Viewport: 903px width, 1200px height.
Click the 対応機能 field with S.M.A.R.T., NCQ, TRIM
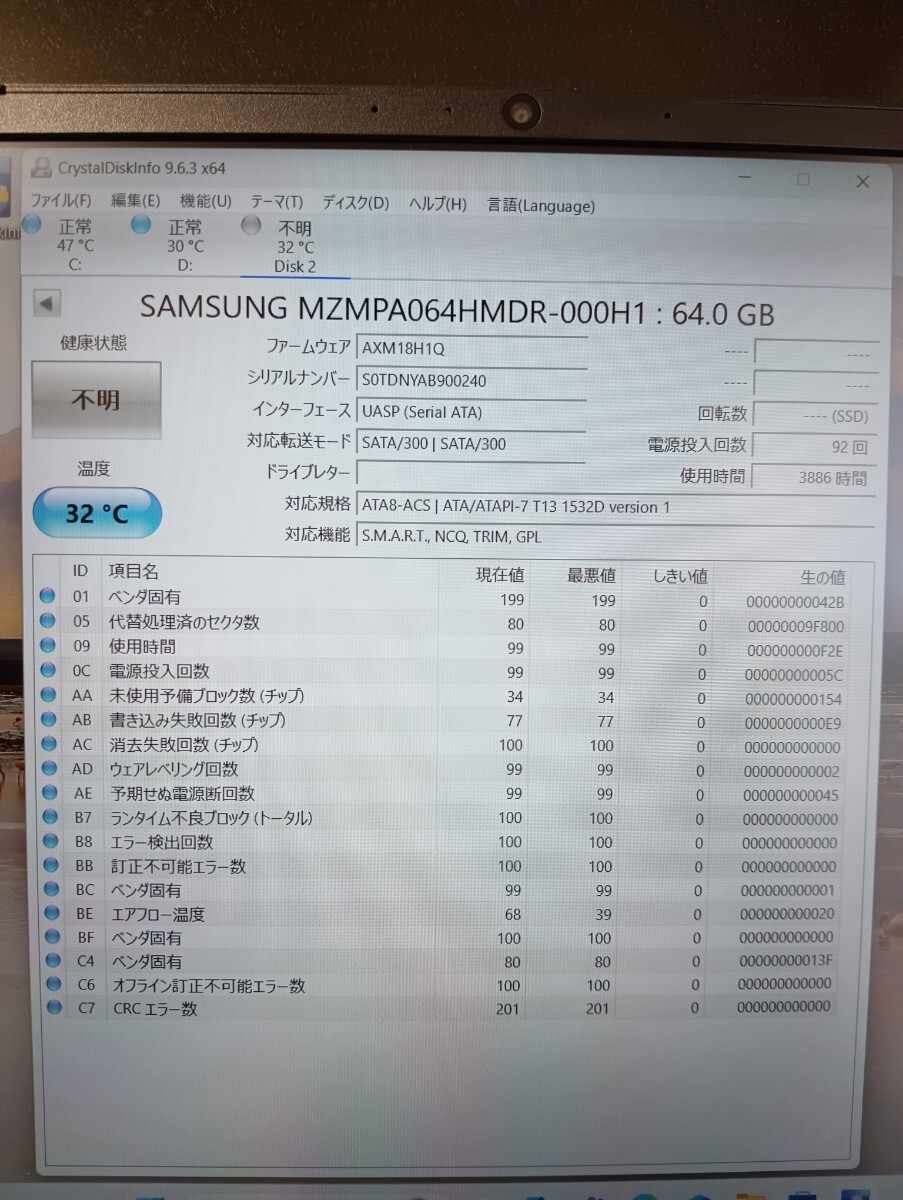(615, 537)
